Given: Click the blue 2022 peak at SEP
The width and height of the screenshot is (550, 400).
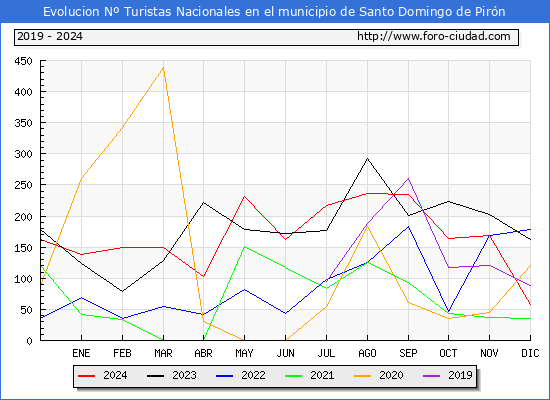Looking at the screenshot, I should click(408, 227).
